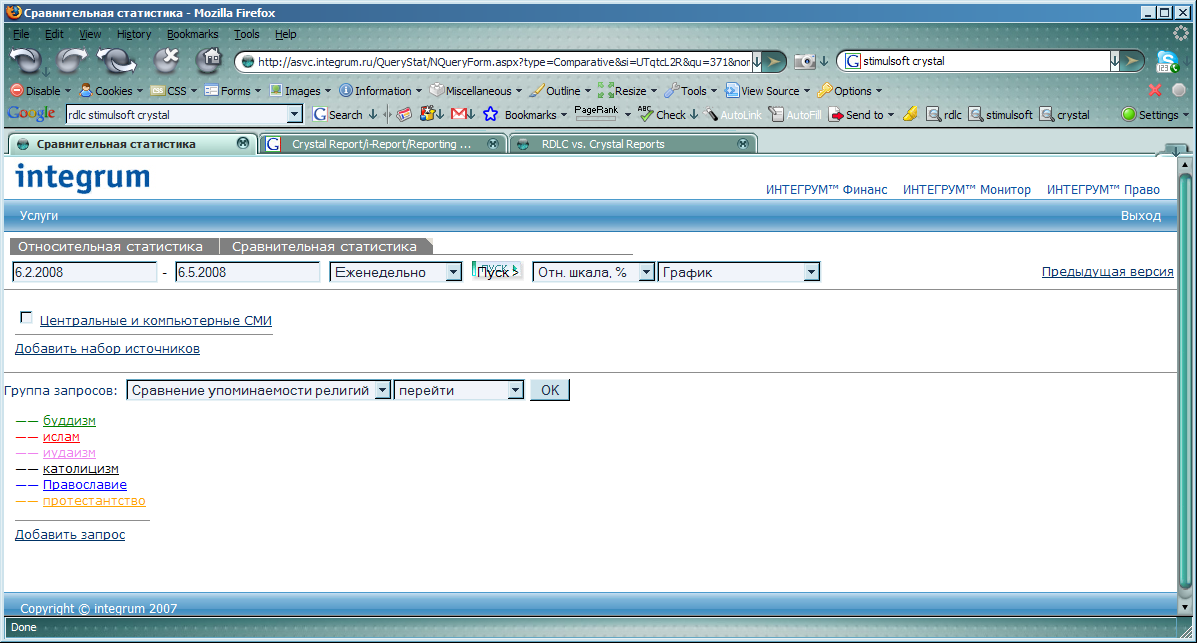This screenshot has width=1197, height=643.
Task: Open the CSS web developer menu
Action: point(173,90)
